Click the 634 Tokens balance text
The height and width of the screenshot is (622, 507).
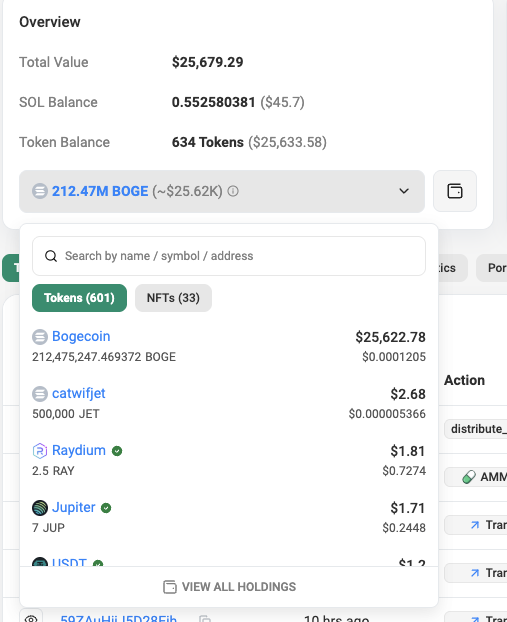click(x=207, y=142)
